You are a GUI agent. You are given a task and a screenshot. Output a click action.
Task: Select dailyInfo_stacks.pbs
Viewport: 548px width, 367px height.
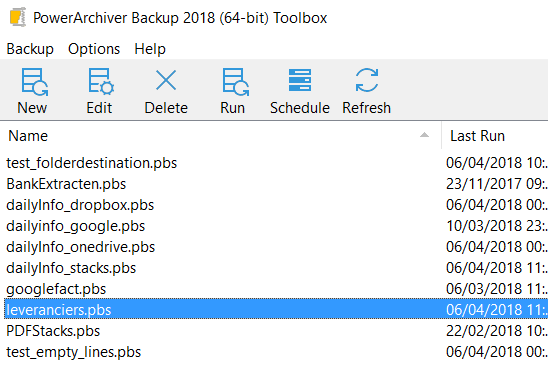[71, 268]
